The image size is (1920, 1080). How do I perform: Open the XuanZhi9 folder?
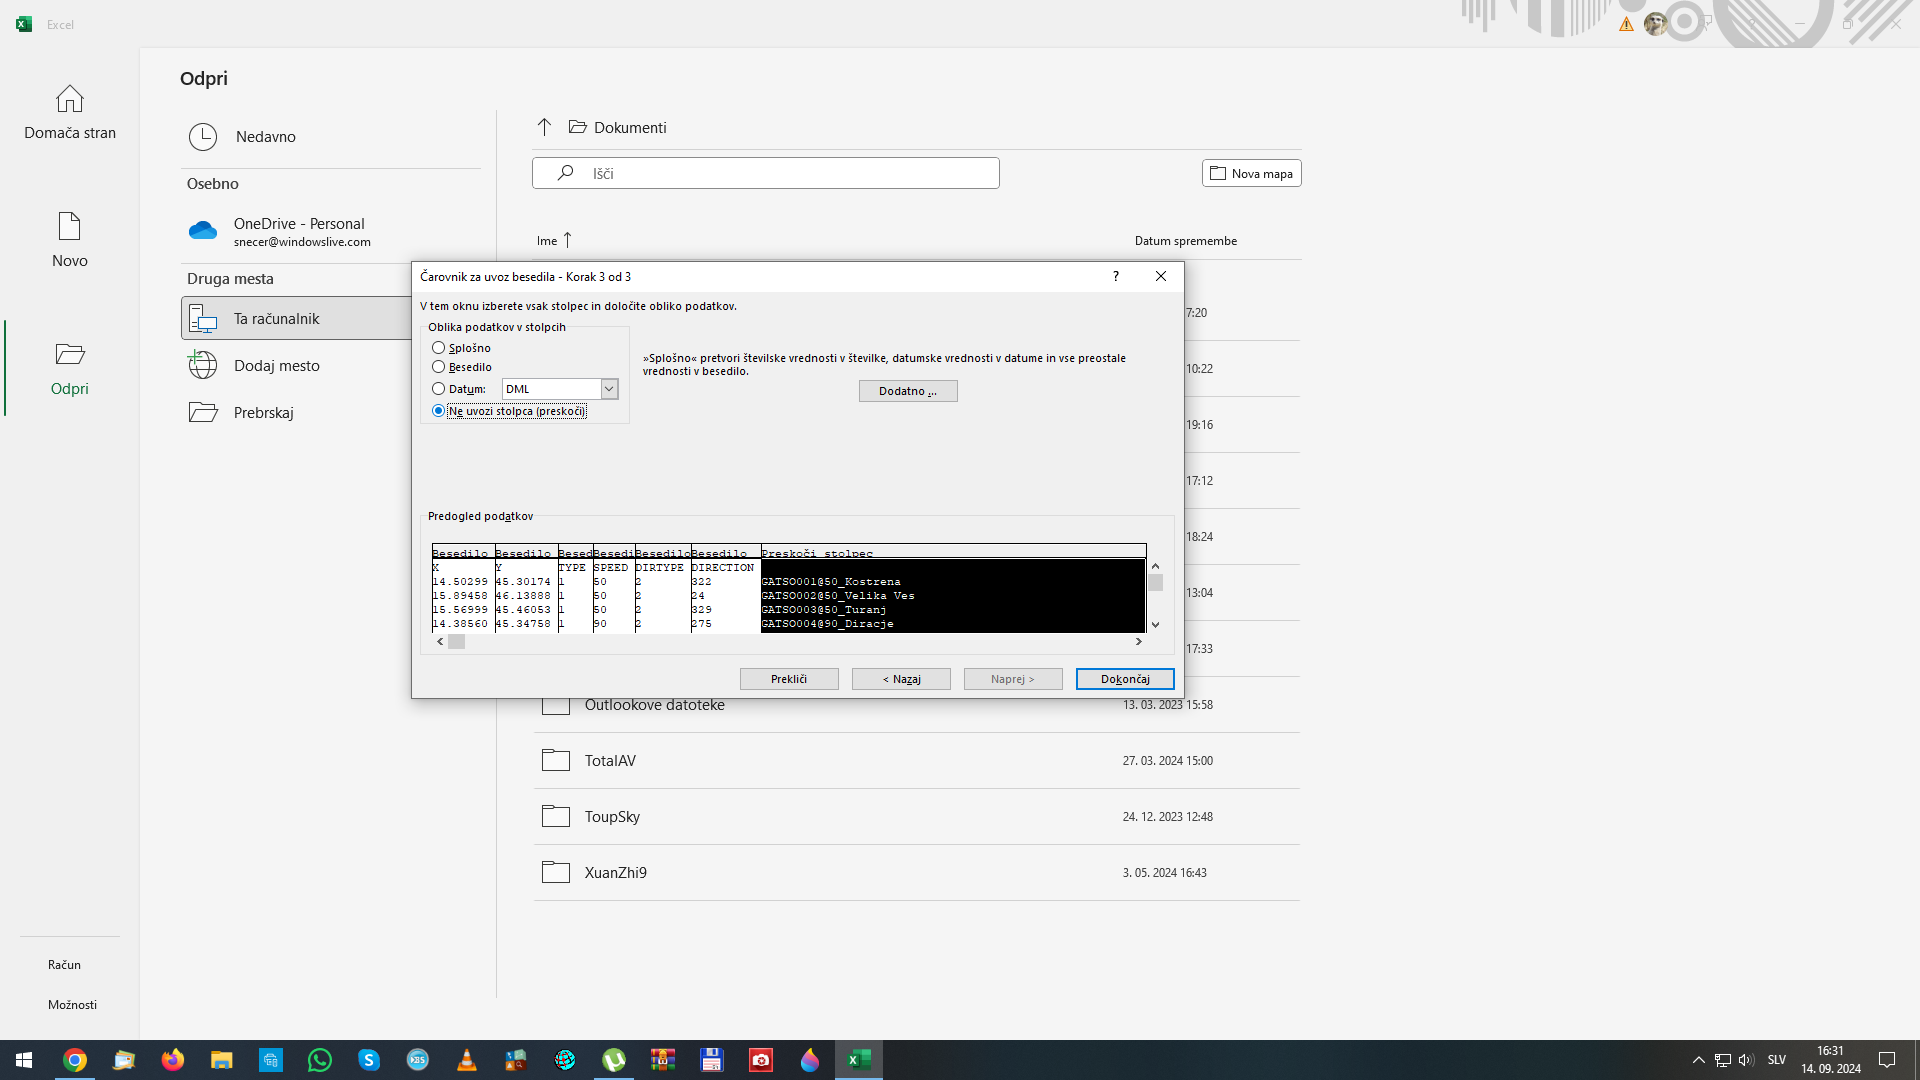(x=916, y=873)
